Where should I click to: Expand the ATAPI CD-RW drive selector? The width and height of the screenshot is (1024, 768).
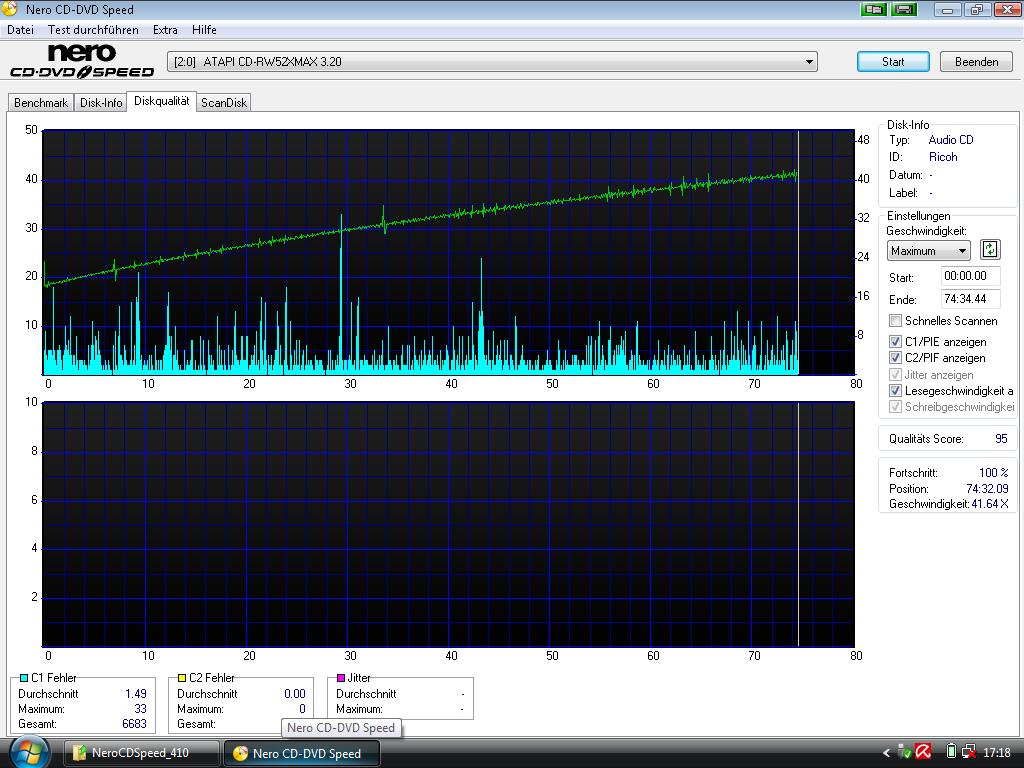(x=808, y=62)
